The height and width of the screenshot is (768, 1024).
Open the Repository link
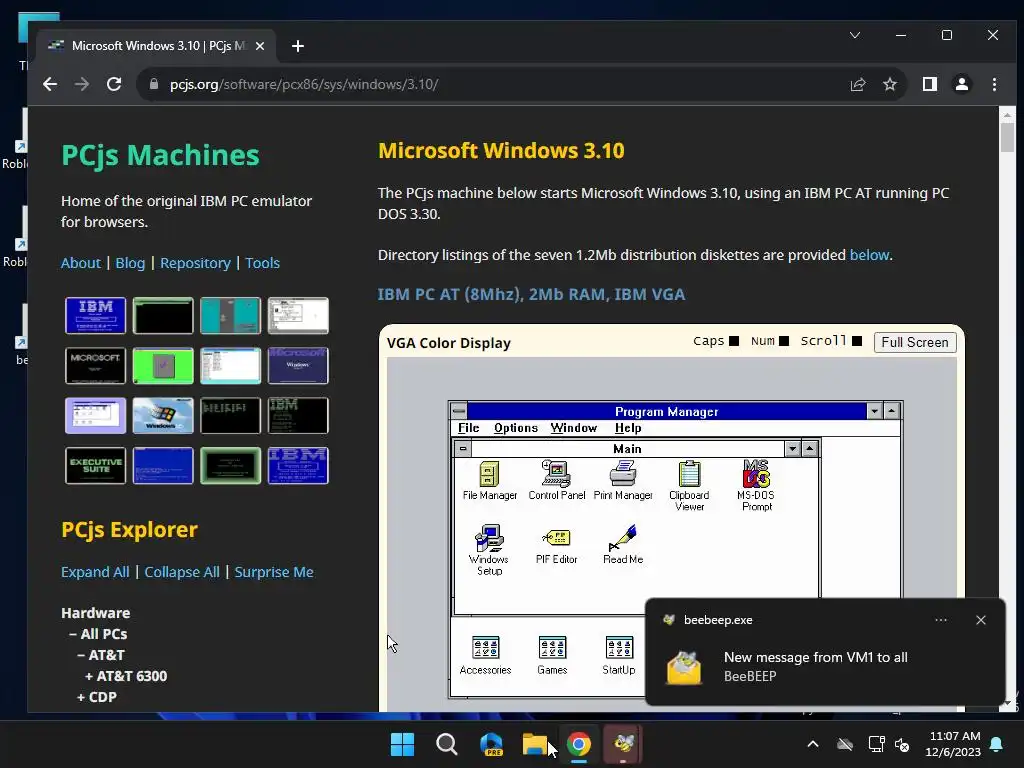coord(195,263)
